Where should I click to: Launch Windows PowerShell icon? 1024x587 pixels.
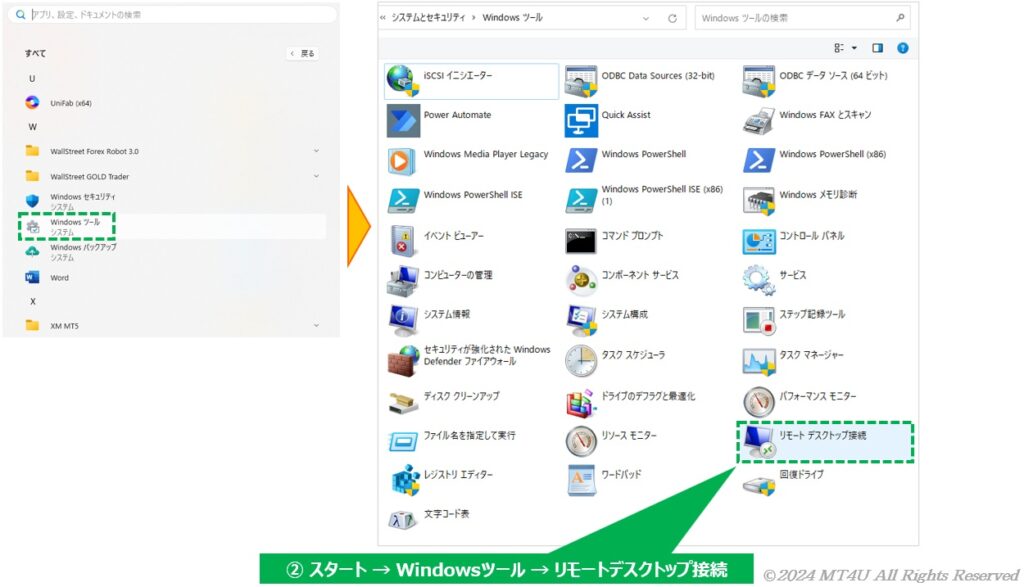581,160
